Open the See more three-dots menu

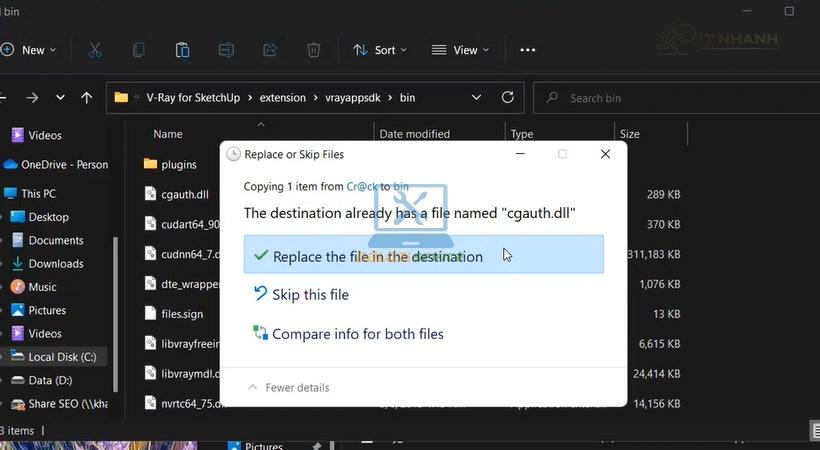tap(528, 50)
